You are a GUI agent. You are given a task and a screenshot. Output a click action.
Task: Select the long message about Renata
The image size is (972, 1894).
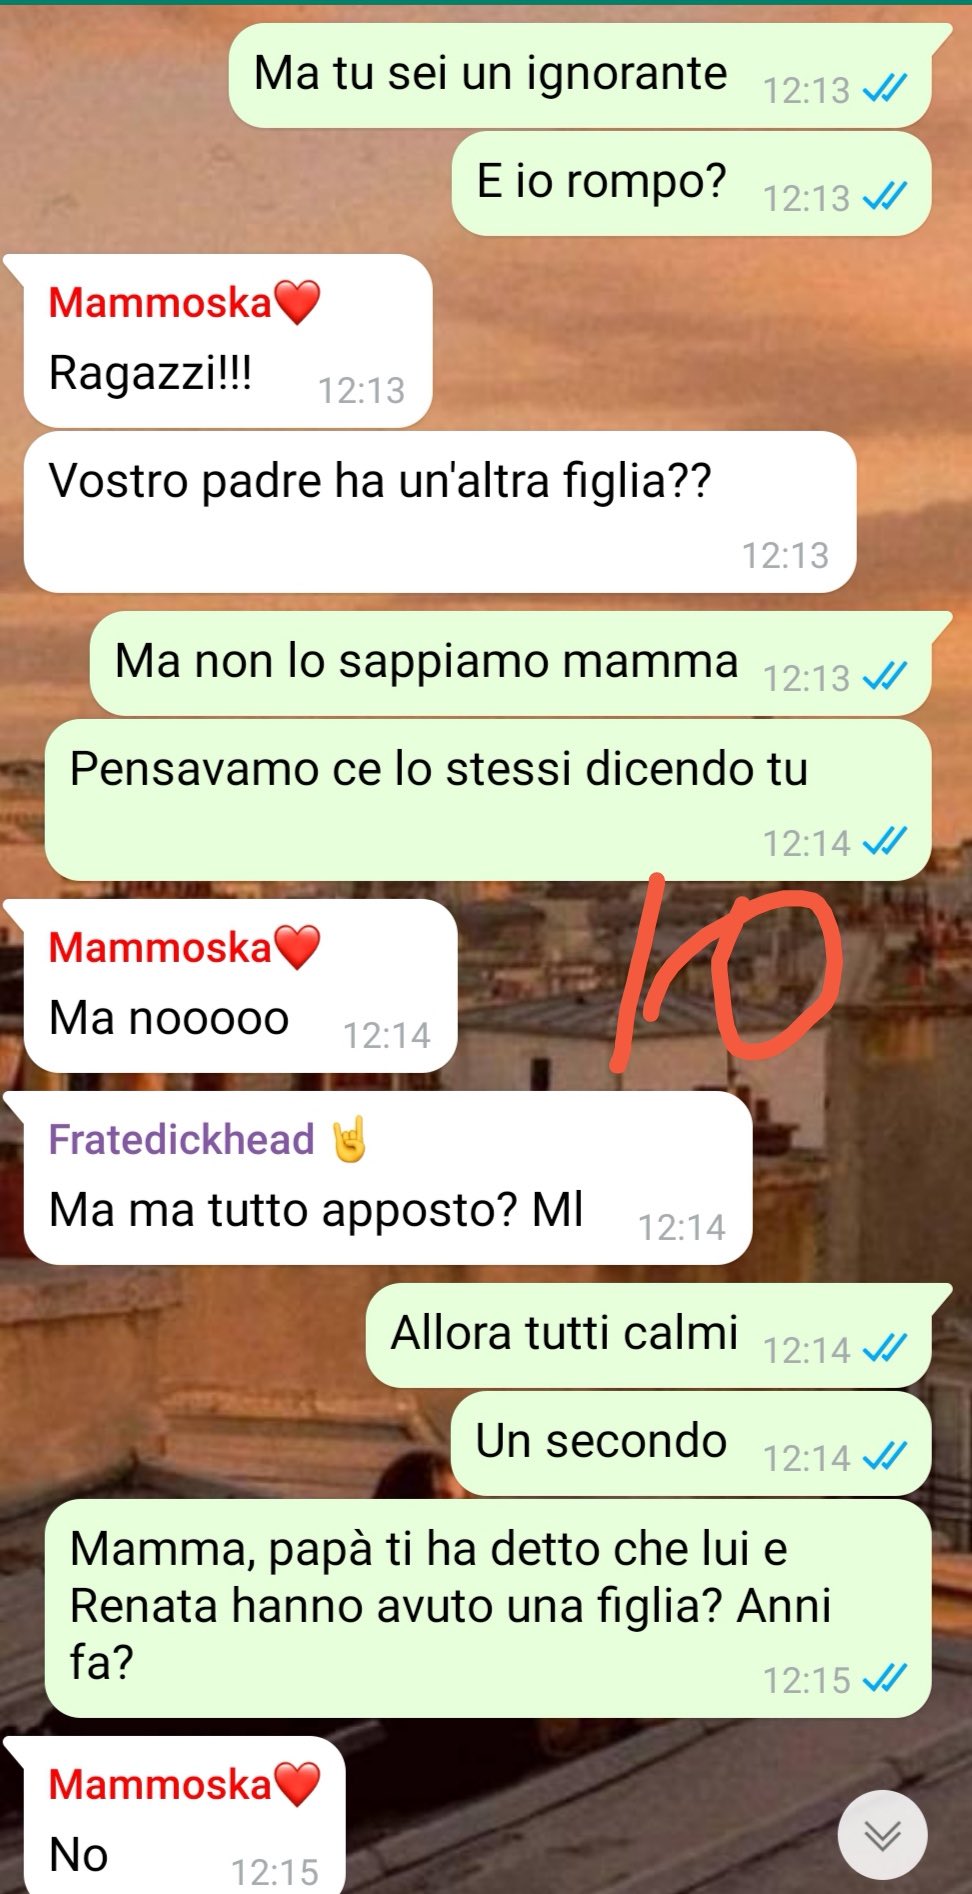coord(488,1608)
